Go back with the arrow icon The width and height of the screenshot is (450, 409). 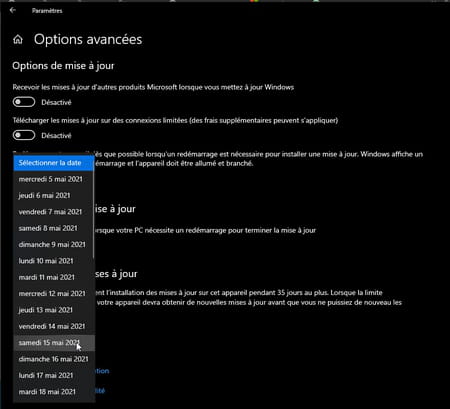(x=13, y=10)
